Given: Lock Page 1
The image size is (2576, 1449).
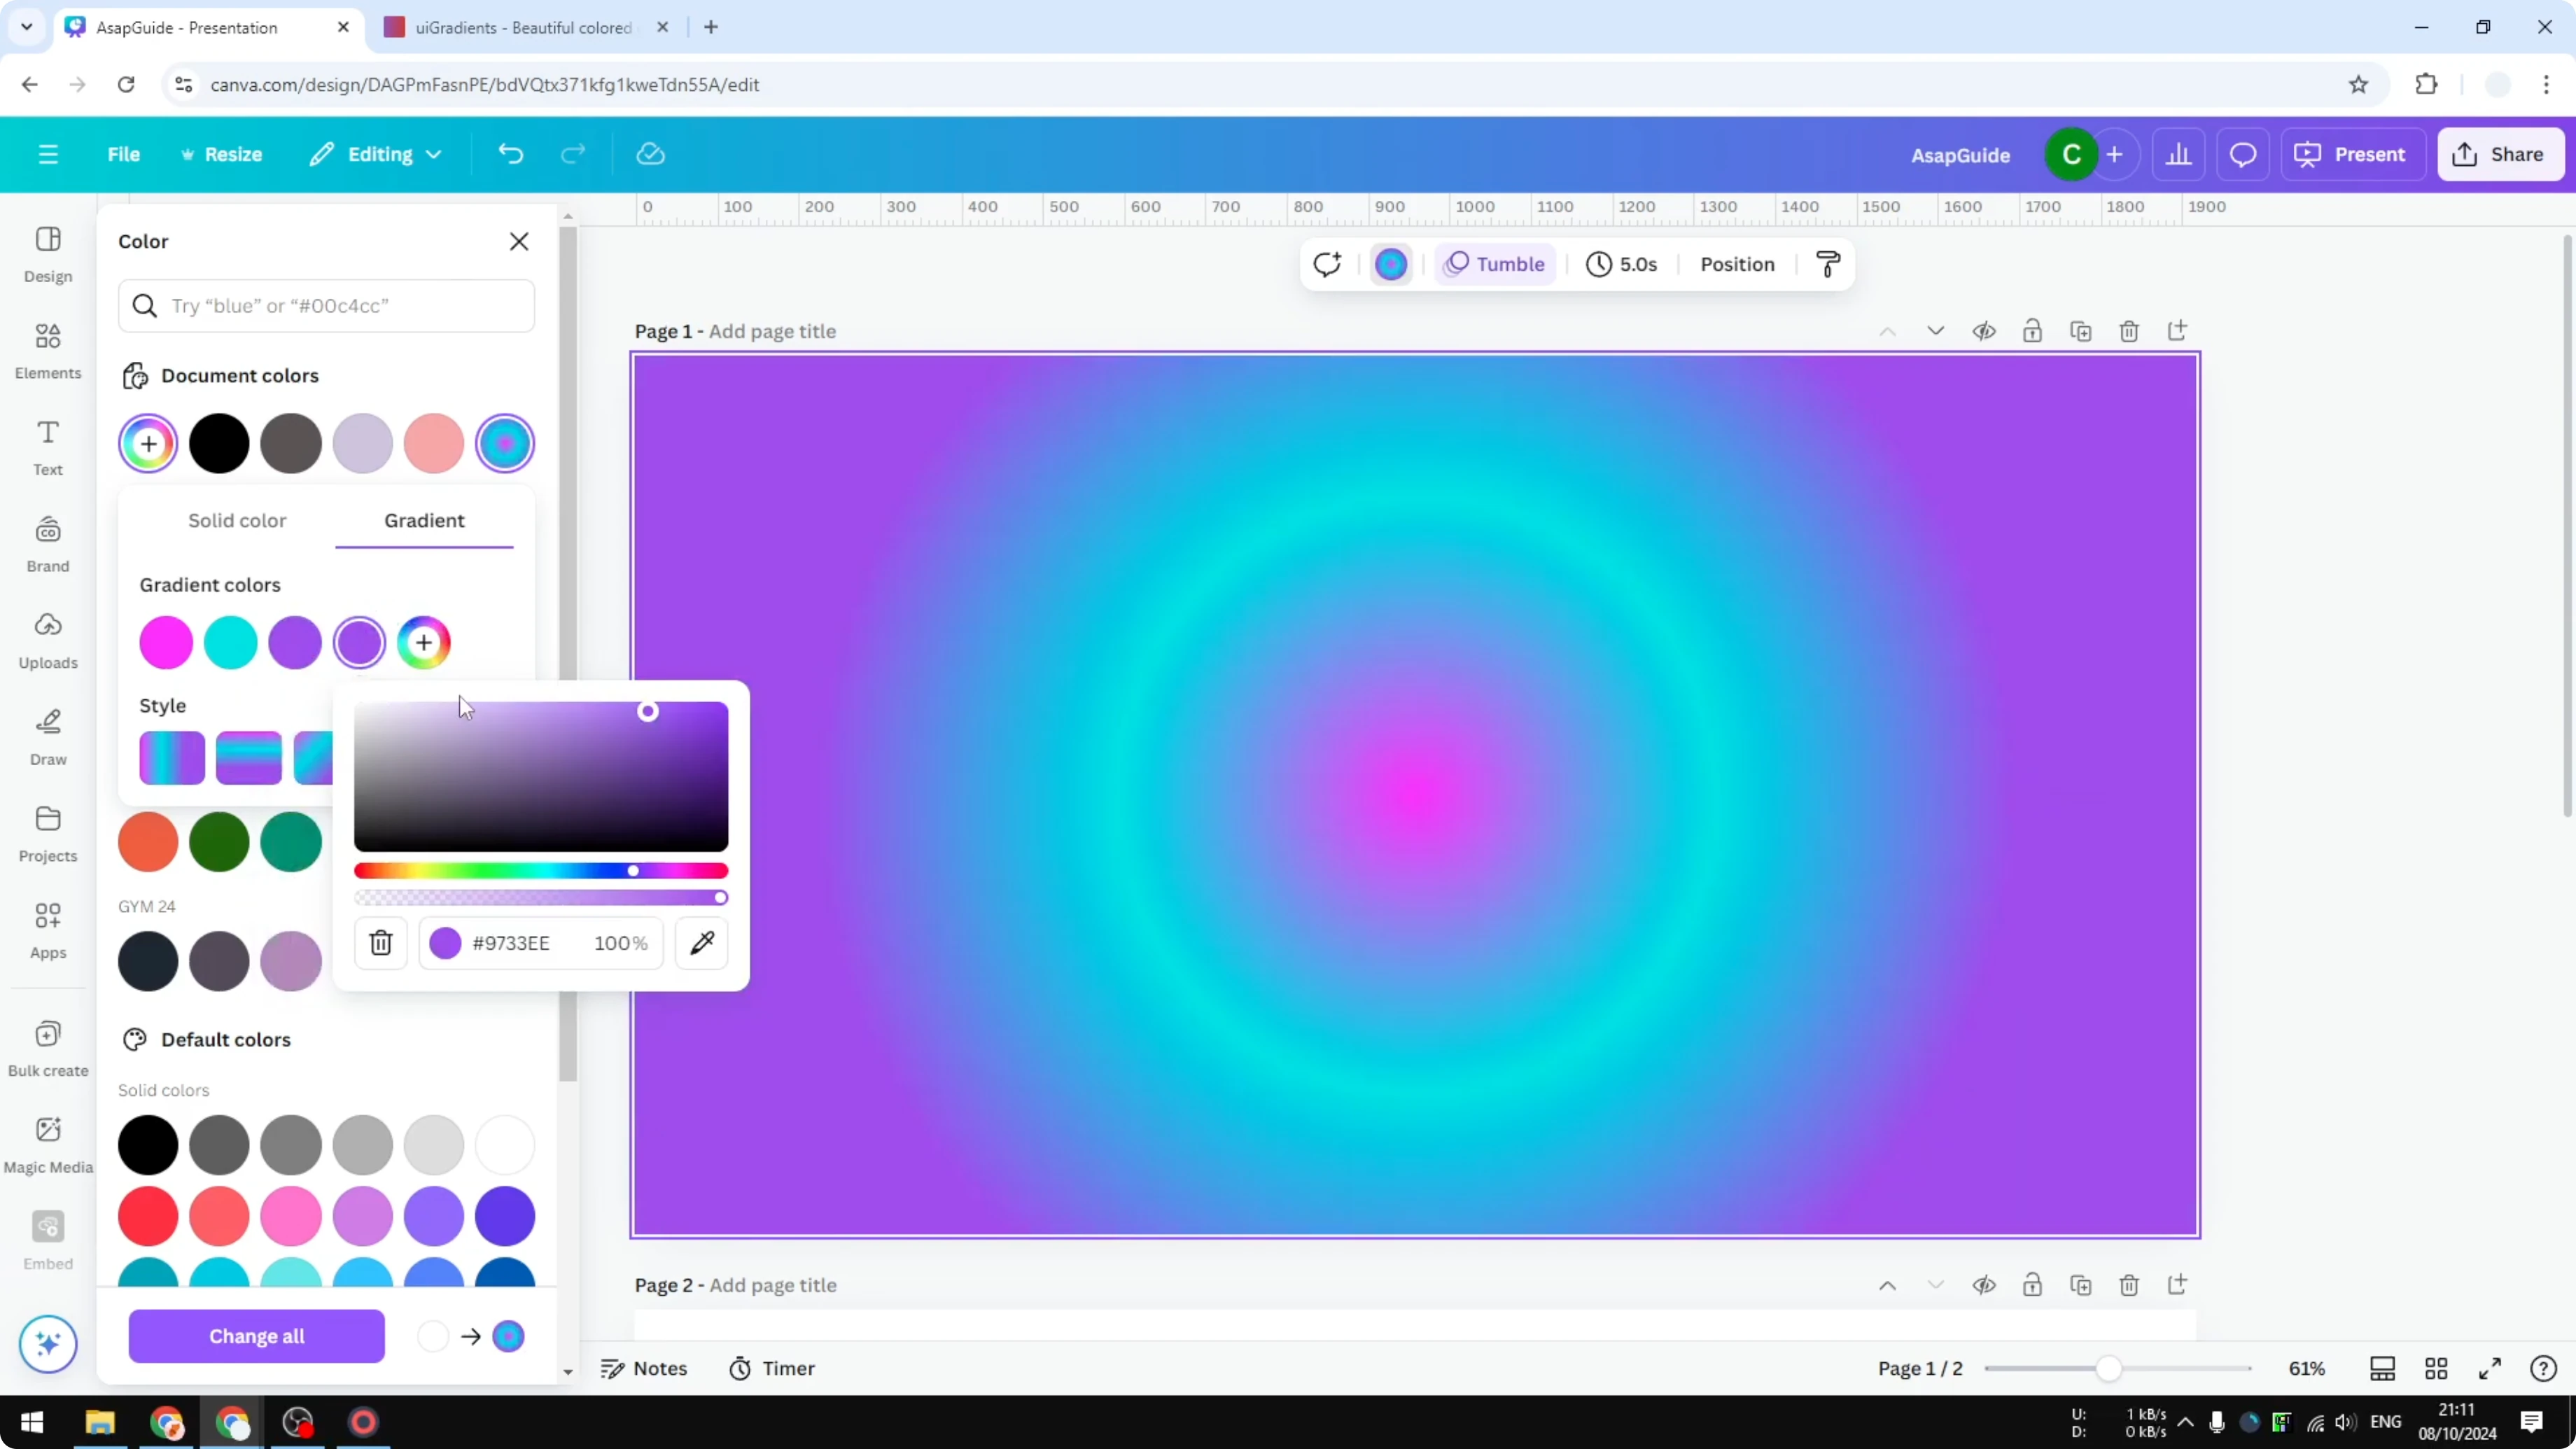Looking at the screenshot, I should point(2033,331).
